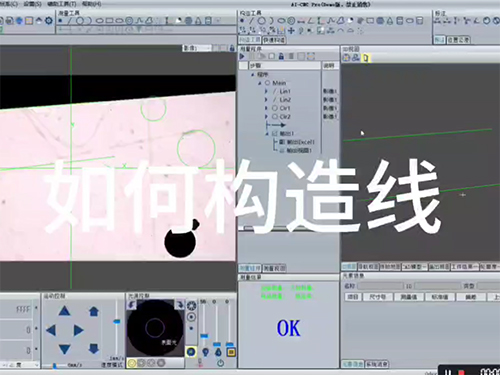Screen dimensions: 500x375
Task: Adjust the vertical motion speed slider
Action: click(116, 322)
